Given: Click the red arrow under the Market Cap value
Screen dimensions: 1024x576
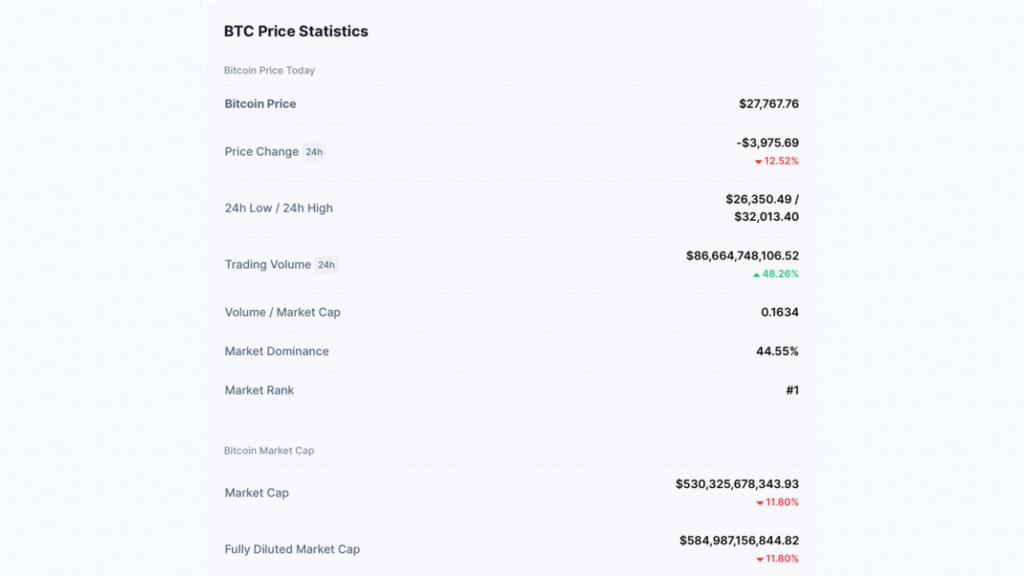Looking at the screenshot, I should tap(760, 503).
